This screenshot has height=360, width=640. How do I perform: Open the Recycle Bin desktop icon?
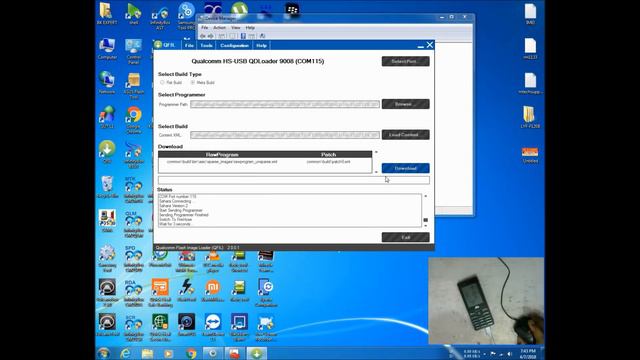pos(107,187)
